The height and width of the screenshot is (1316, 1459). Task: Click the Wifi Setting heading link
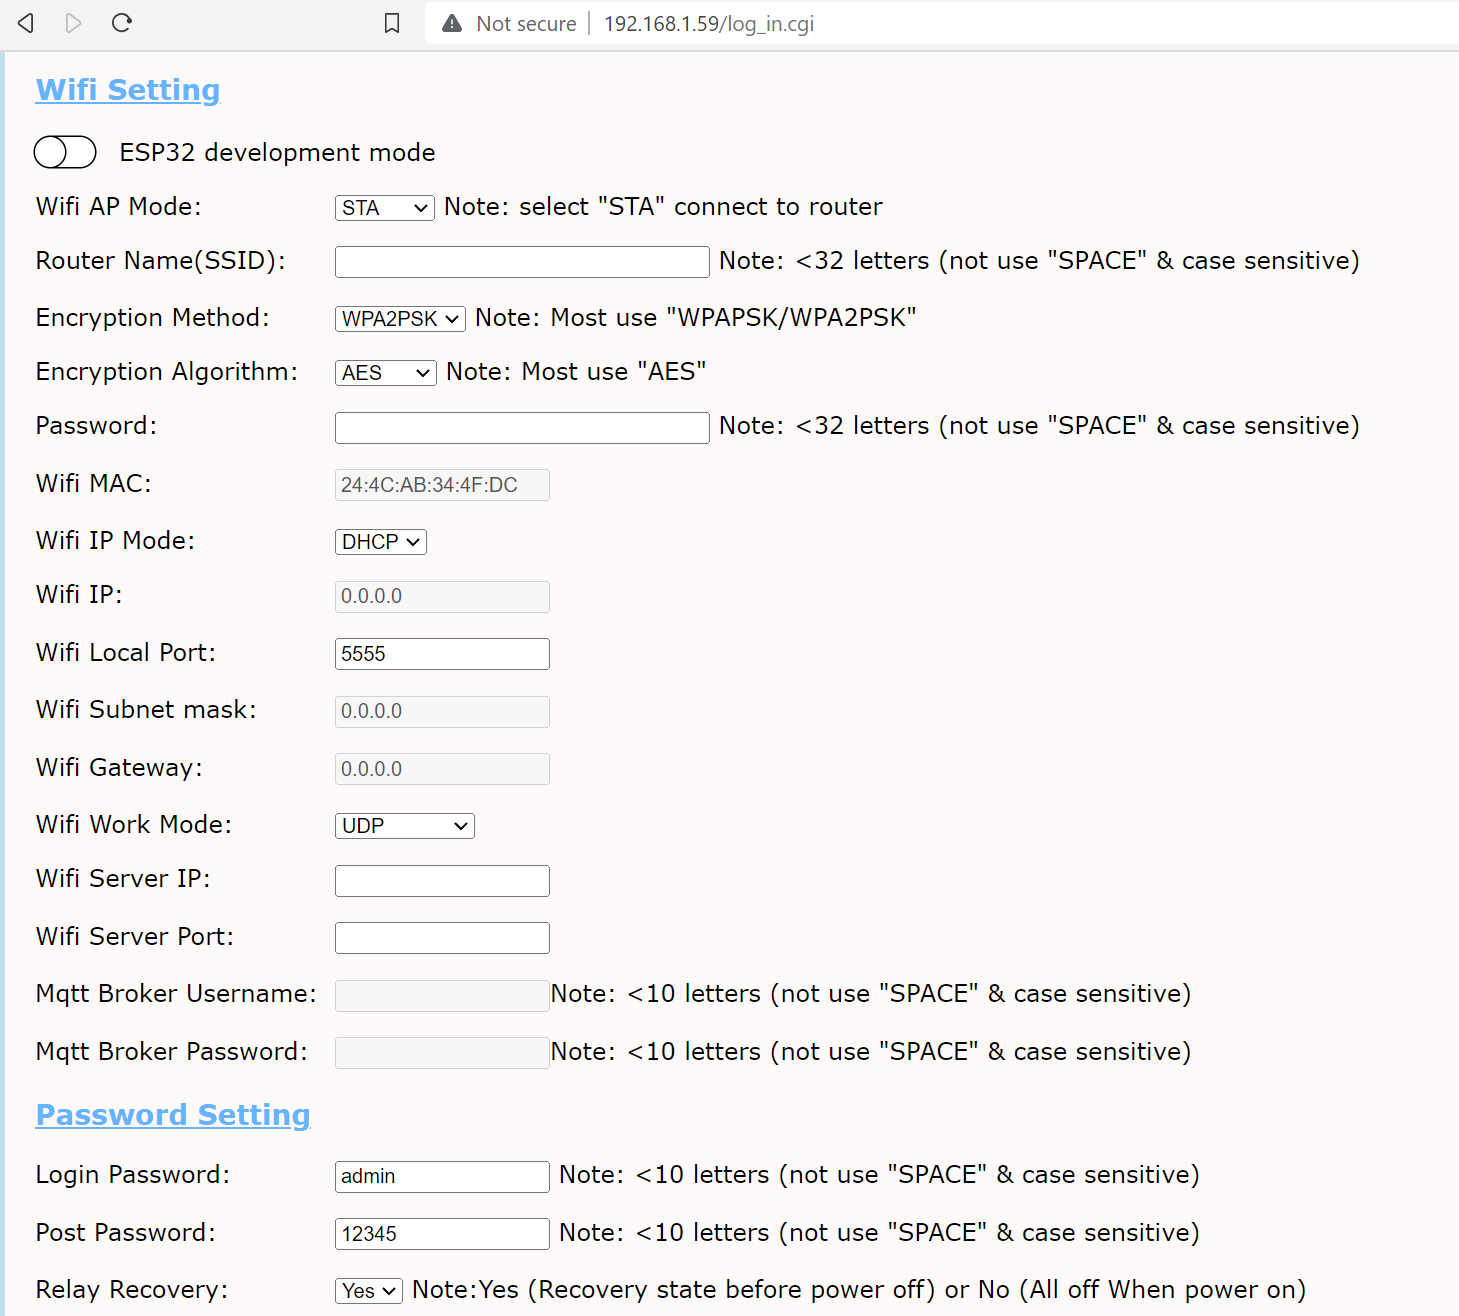point(128,90)
